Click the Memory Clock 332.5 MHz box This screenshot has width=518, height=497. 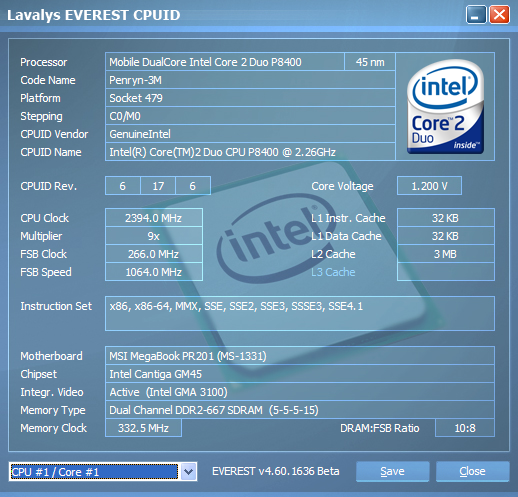(143, 428)
